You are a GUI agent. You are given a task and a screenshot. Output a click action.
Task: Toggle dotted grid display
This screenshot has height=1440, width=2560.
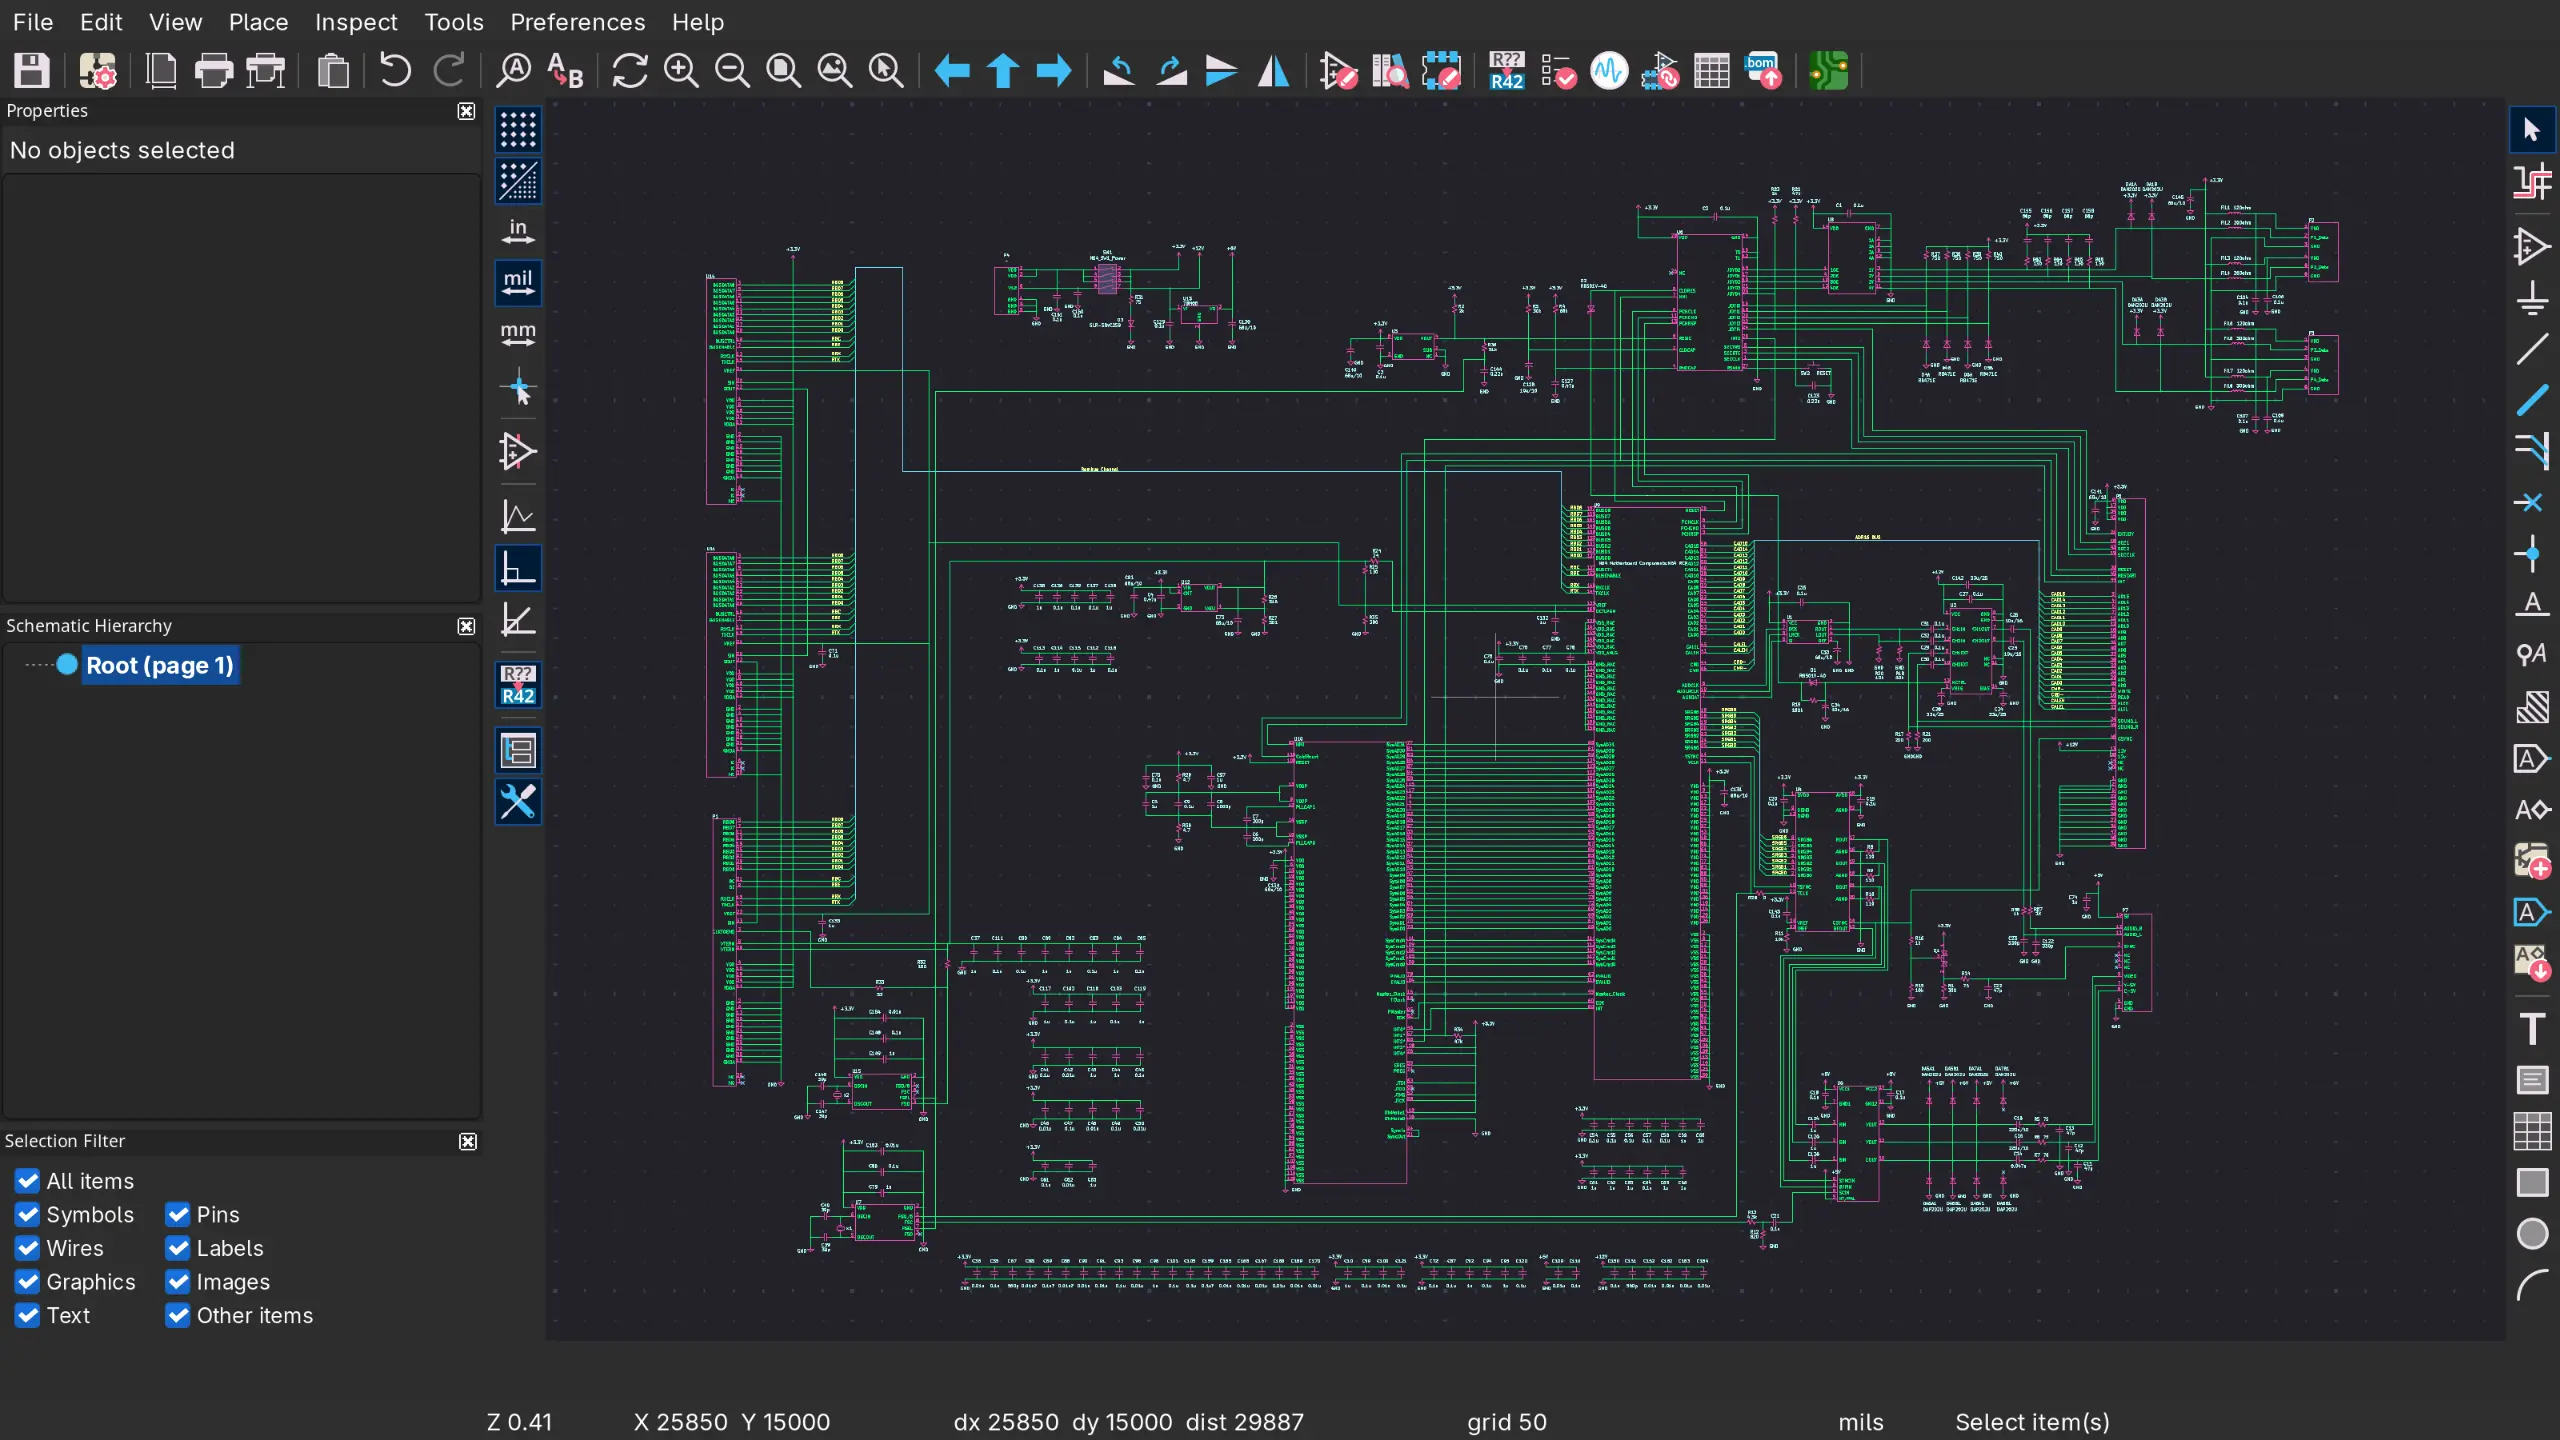[518, 130]
